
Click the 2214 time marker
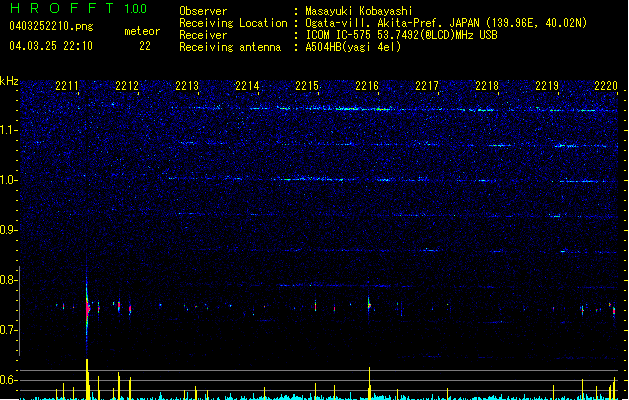pos(247,86)
